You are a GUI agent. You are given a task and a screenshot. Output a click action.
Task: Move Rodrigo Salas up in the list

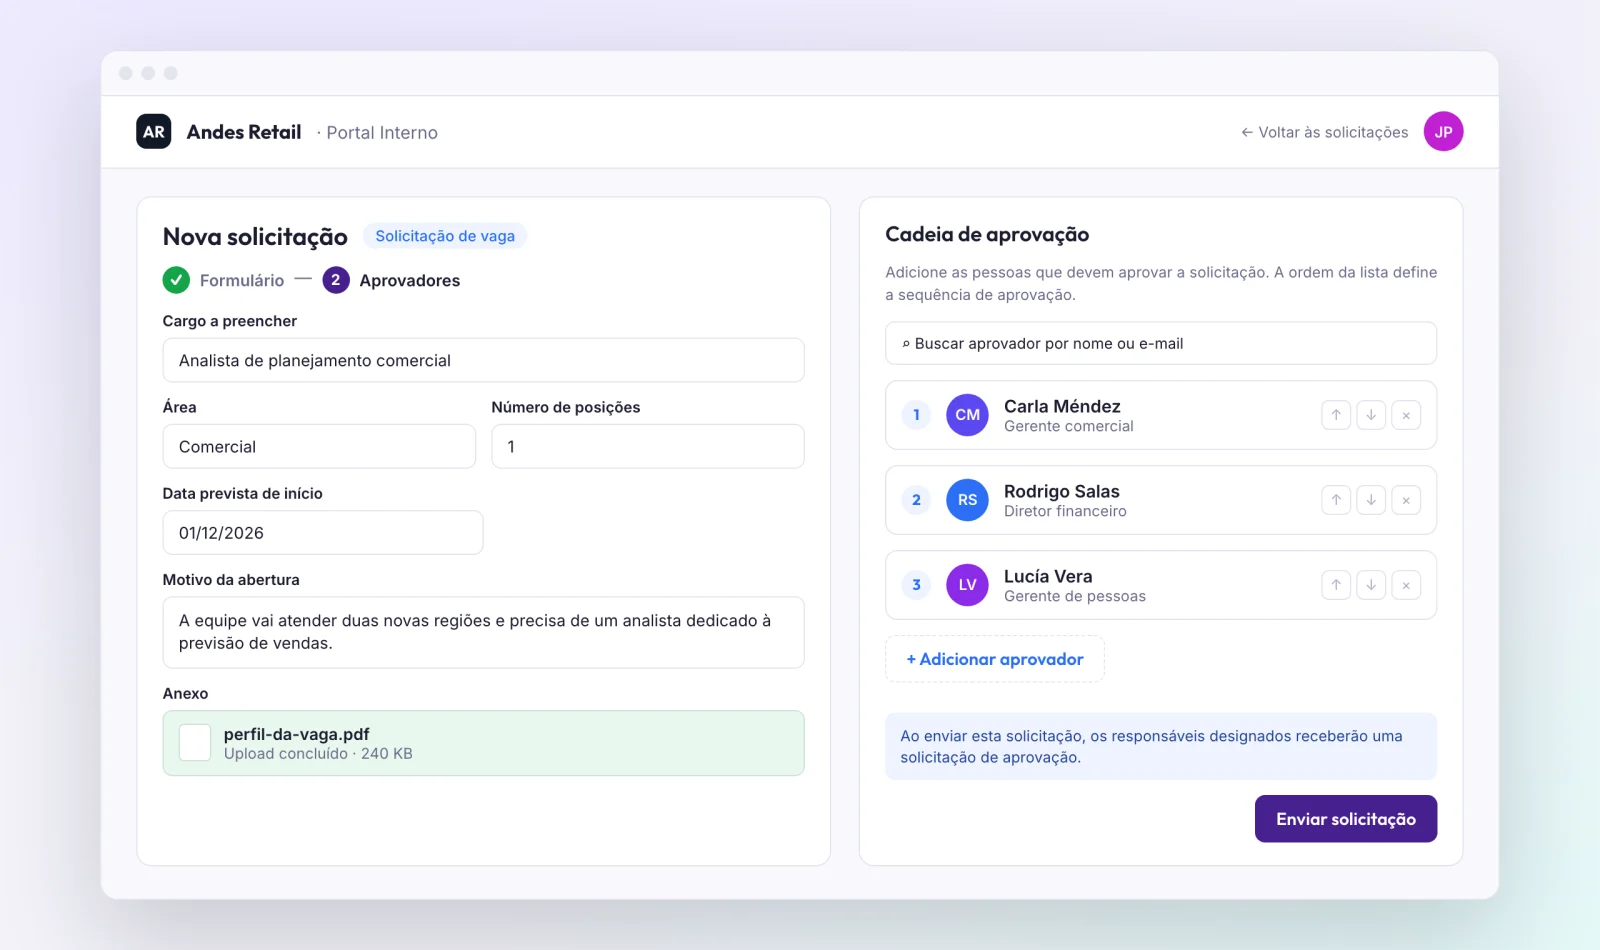1336,500
